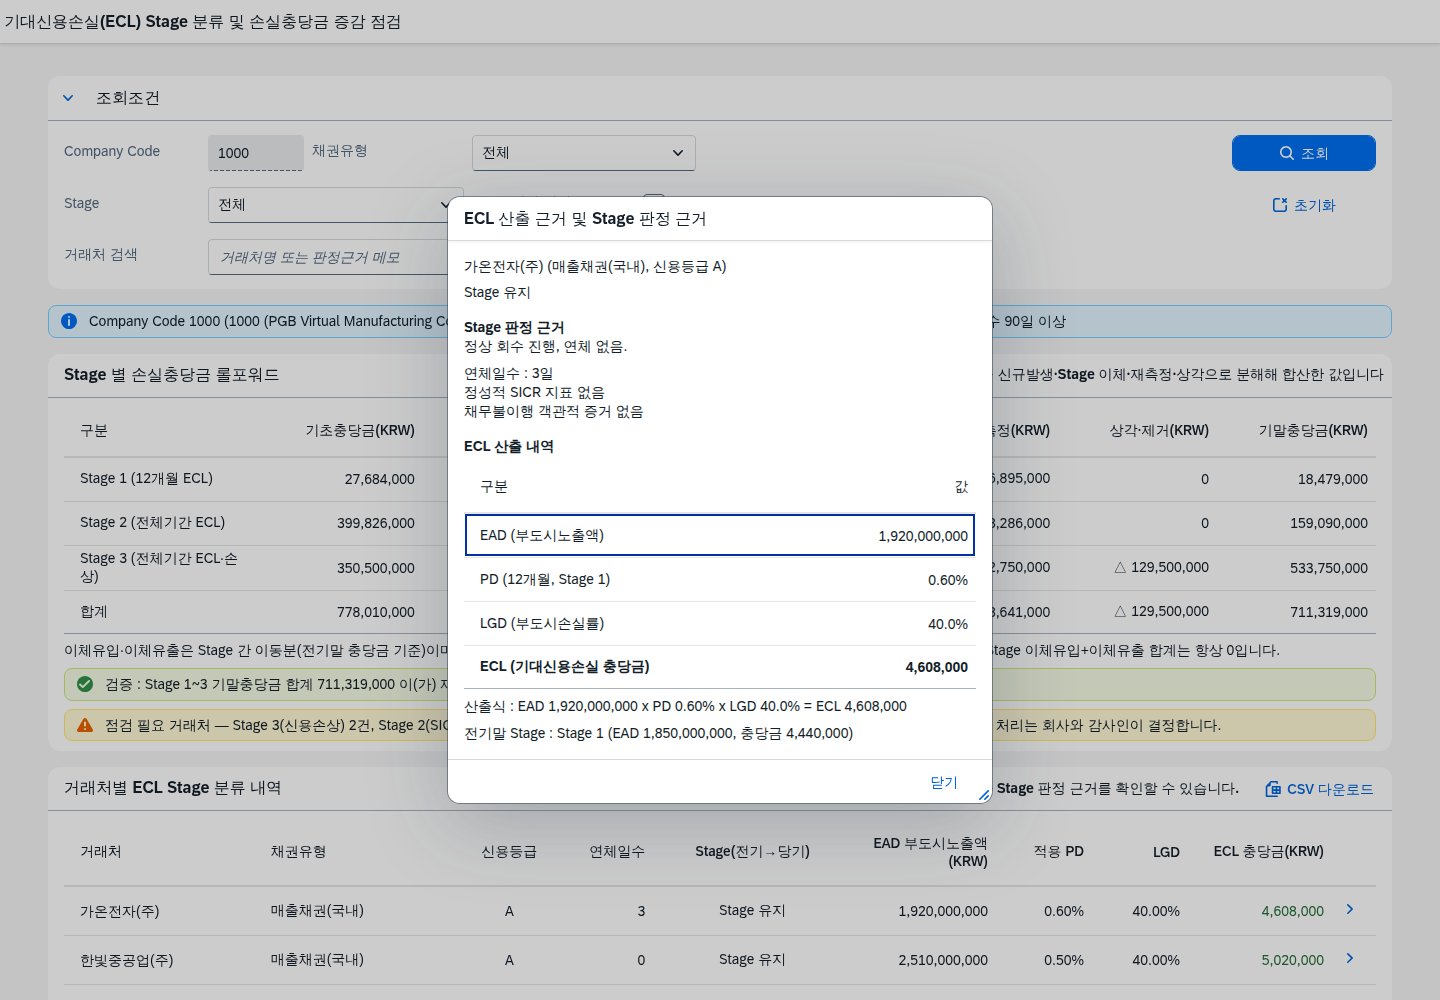1440x1000 pixels.
Task: Click the CSV 다운로드 link
Action: [x=1319, y=789]
